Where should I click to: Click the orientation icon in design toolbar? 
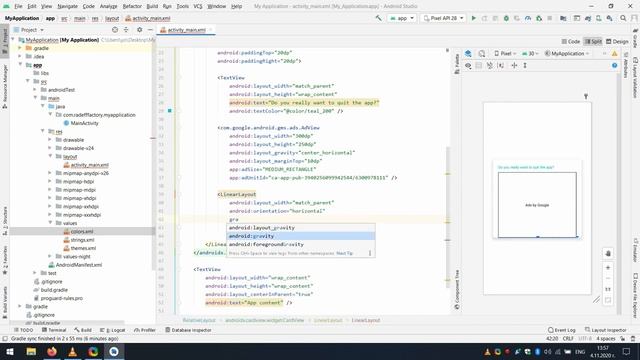482,53
